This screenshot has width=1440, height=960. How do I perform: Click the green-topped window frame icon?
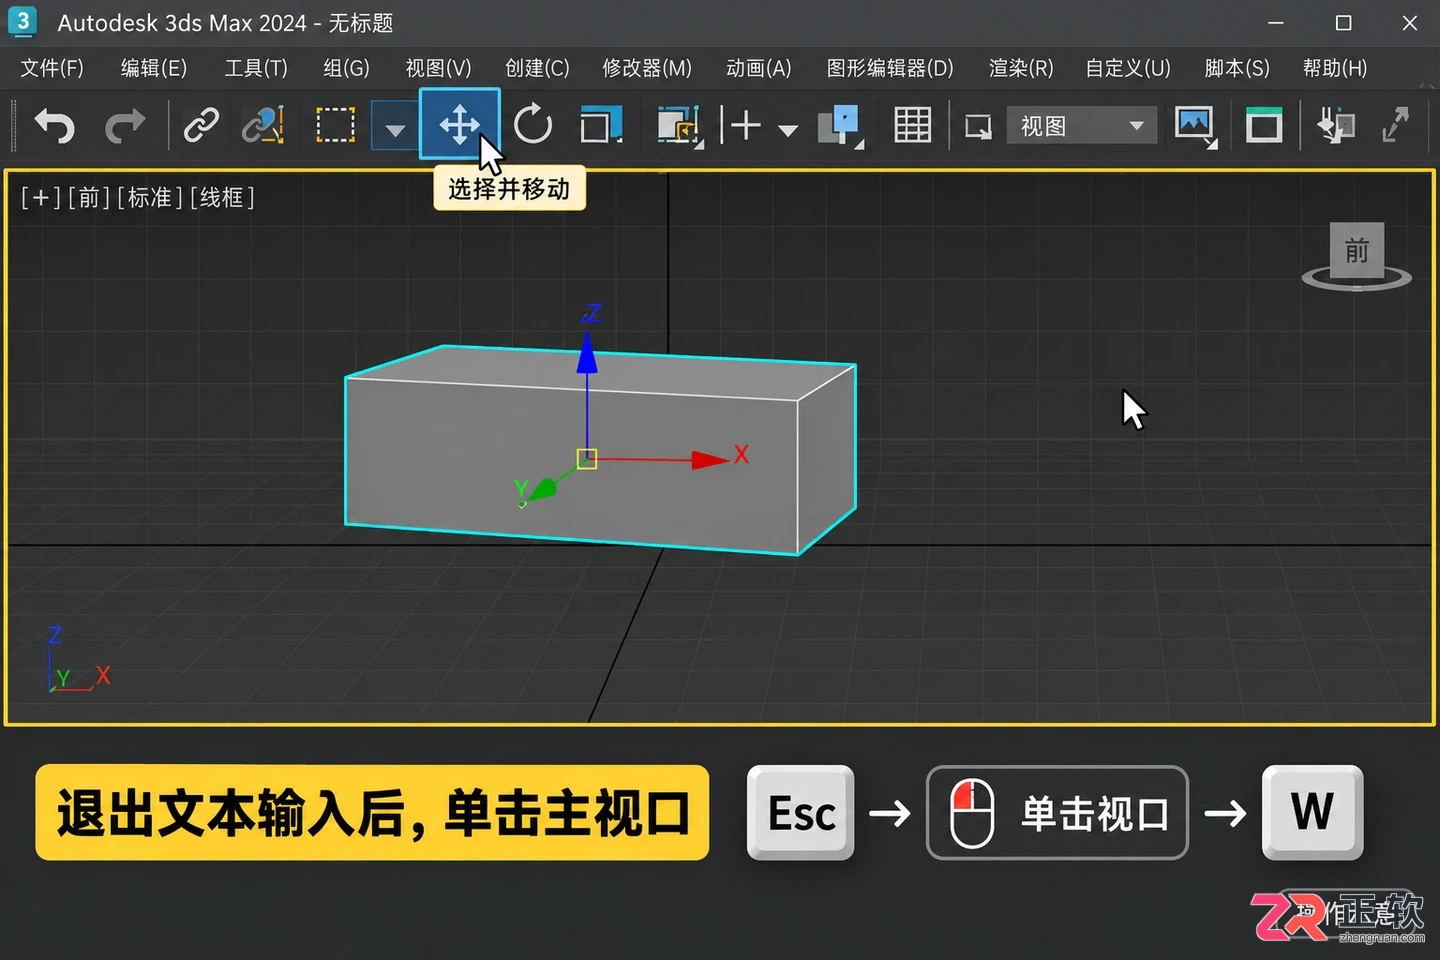tap(1264, 126)
